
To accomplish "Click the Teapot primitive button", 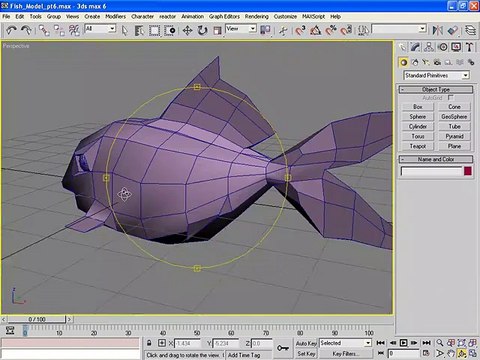I will (x=418, y=146).
